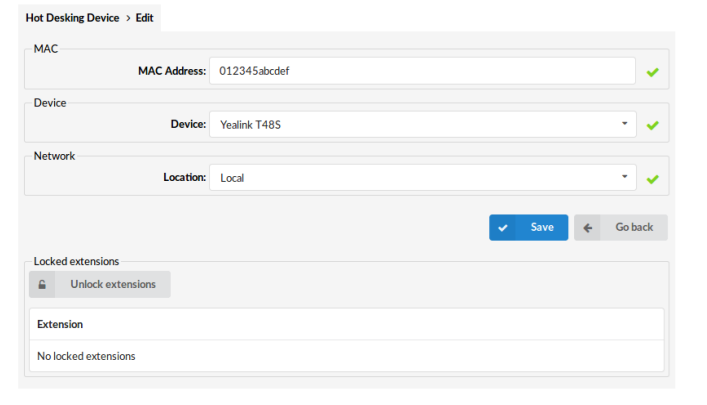Click the MAC Address input field
Screen dimensions: 707x405
pos(422,71)
